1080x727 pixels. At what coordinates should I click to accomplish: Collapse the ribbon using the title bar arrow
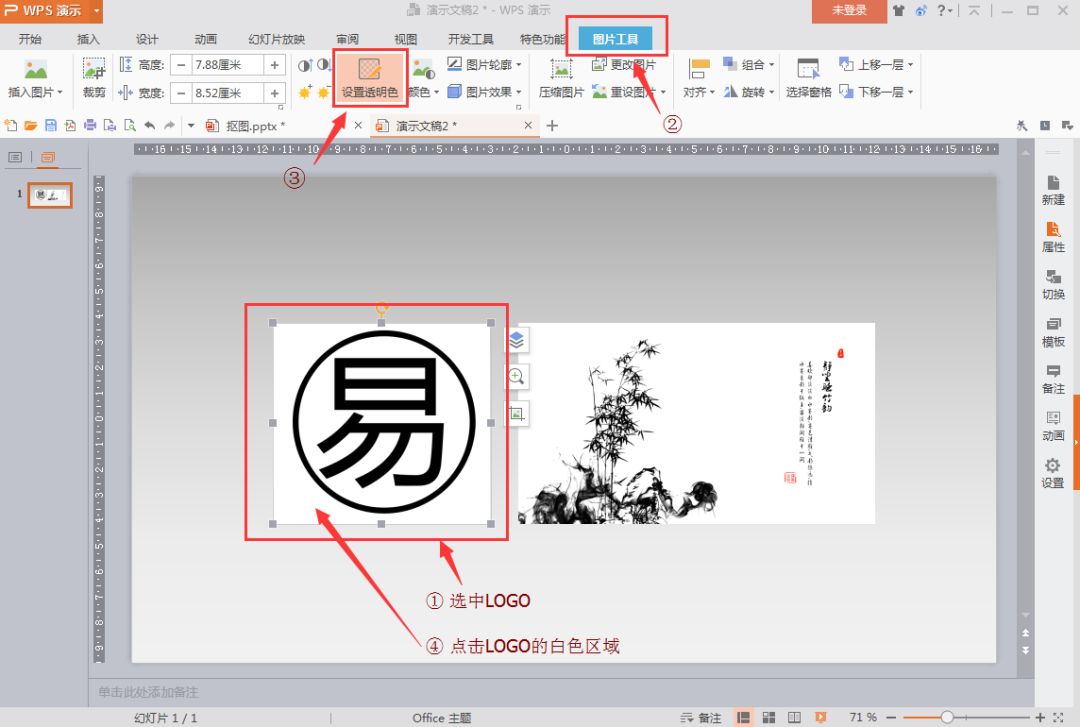[x=974, y=10]
